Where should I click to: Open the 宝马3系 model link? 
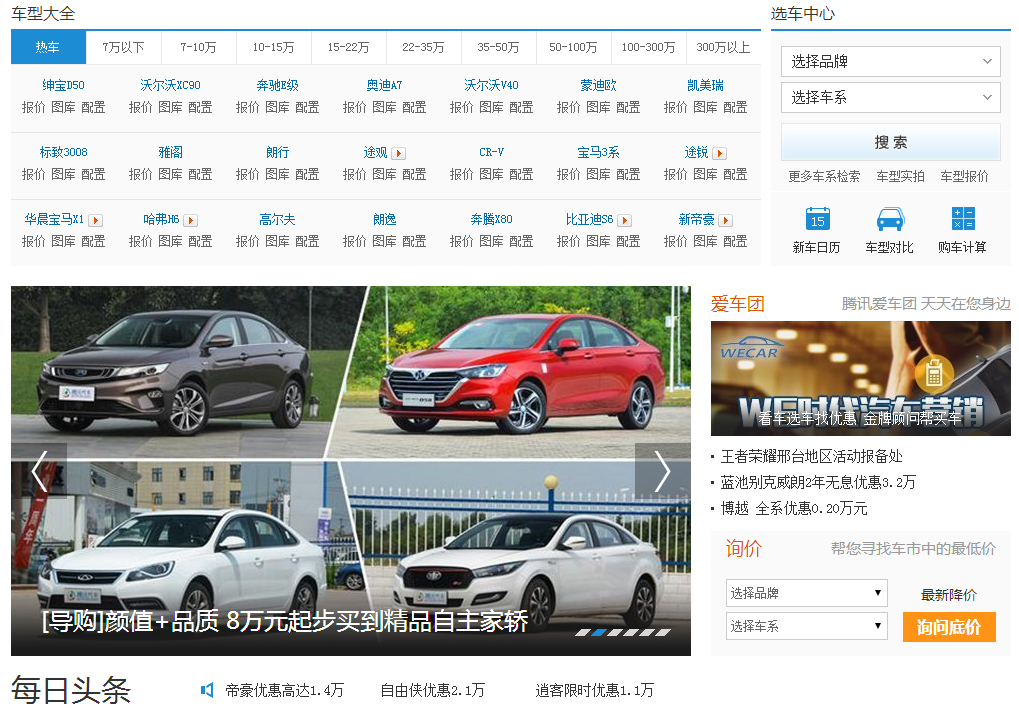coord(599,152)
